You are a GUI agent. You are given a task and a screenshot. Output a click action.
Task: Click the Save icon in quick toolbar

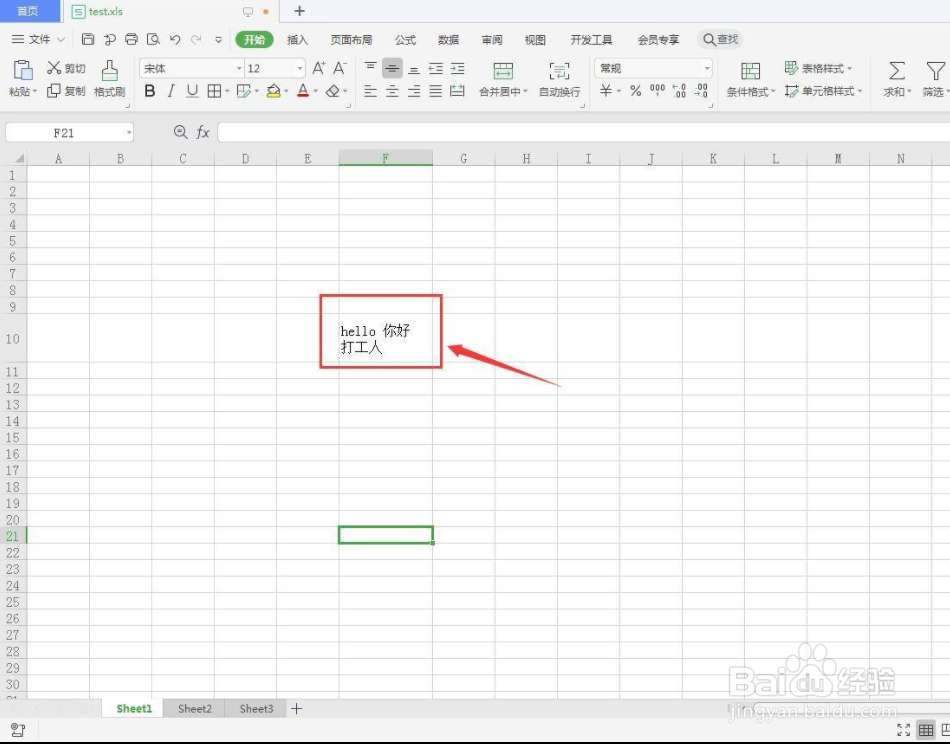tap(88, 39)
